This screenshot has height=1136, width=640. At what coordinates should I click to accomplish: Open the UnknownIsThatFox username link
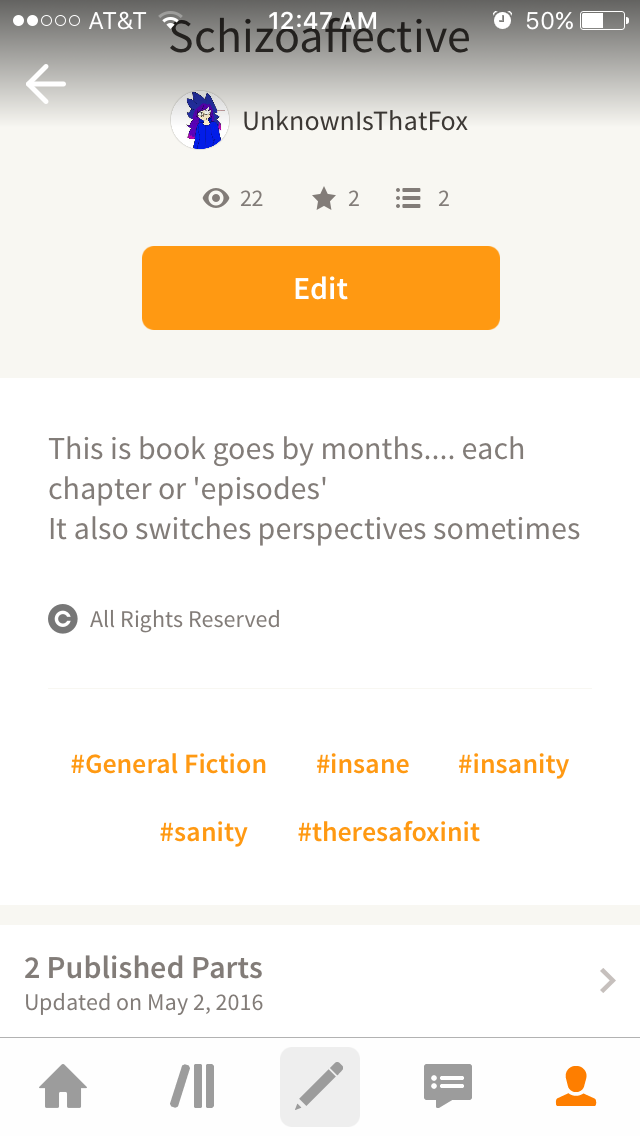pyautogui.click(x=355, y=121)
